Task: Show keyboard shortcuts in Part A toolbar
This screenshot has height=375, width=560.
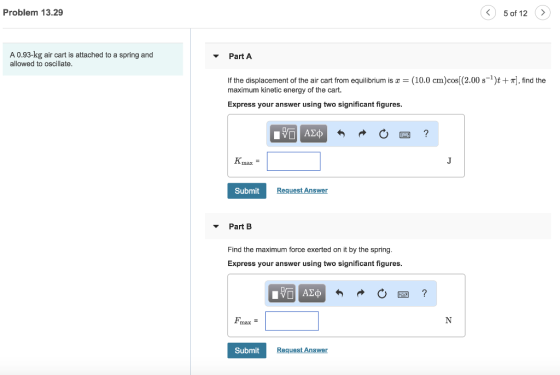Action: pyautogui.click(x=405, y=135)
